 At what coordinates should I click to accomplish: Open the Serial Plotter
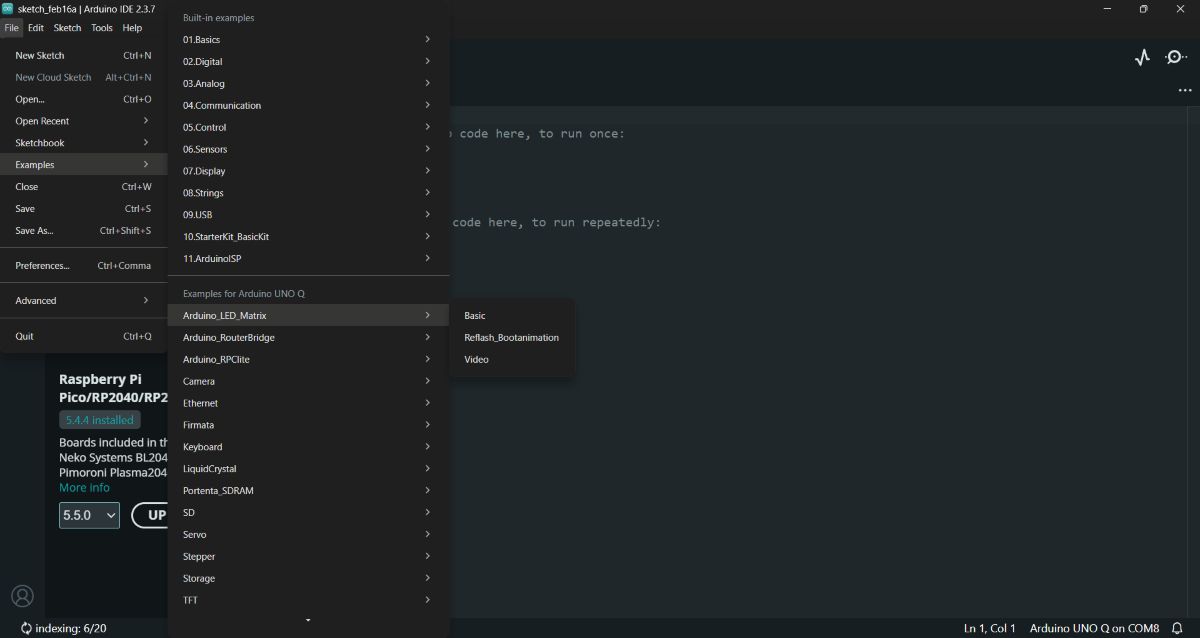pos(1141,57)
